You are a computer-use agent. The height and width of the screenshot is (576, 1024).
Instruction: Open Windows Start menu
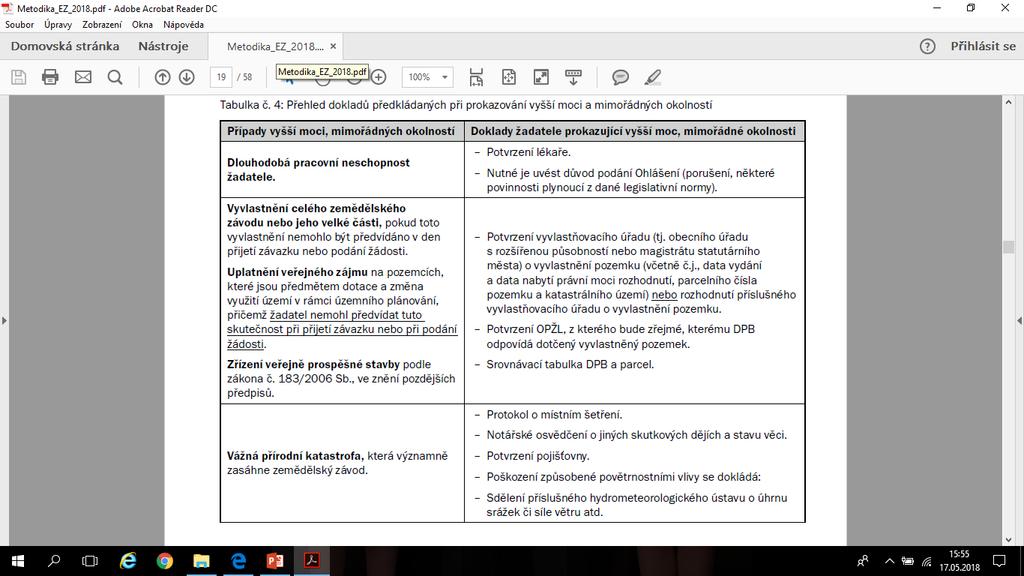pos(18,561)
